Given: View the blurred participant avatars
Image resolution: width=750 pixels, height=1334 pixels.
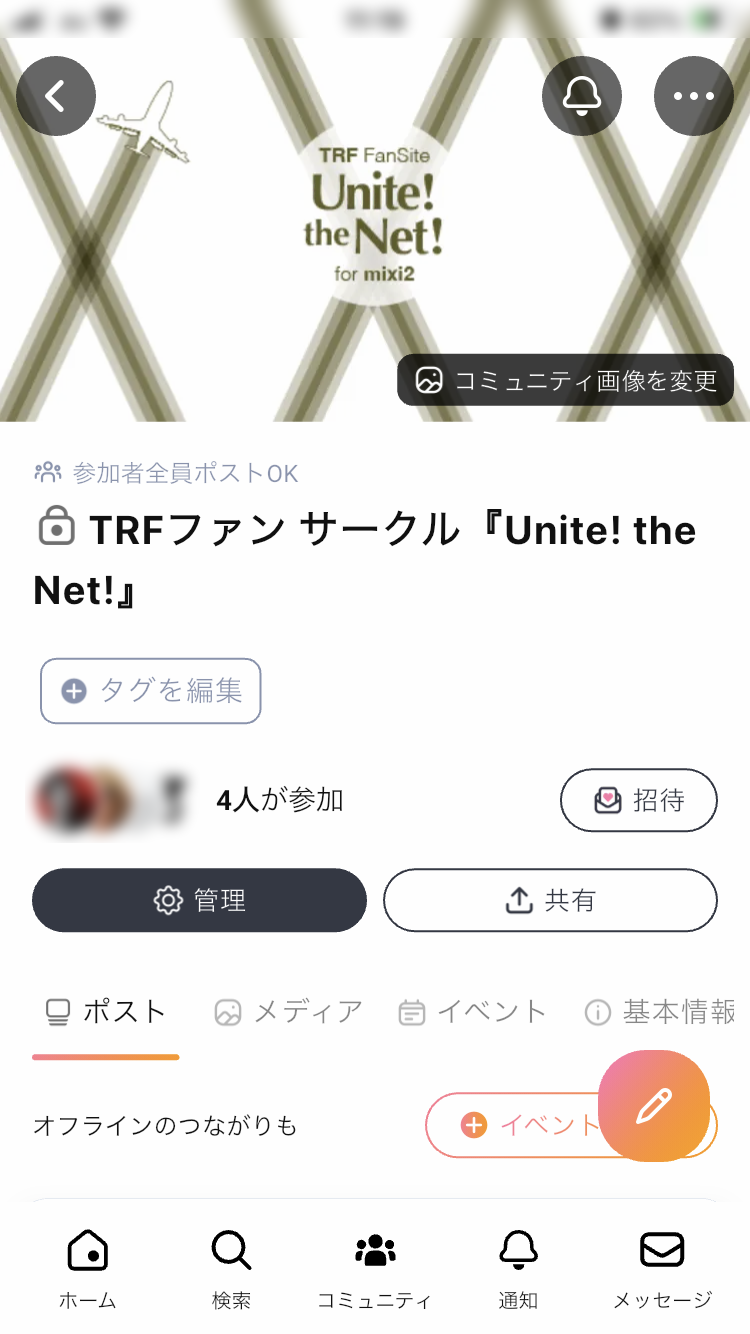Looking at the screenshot, I should click(110, 800).
